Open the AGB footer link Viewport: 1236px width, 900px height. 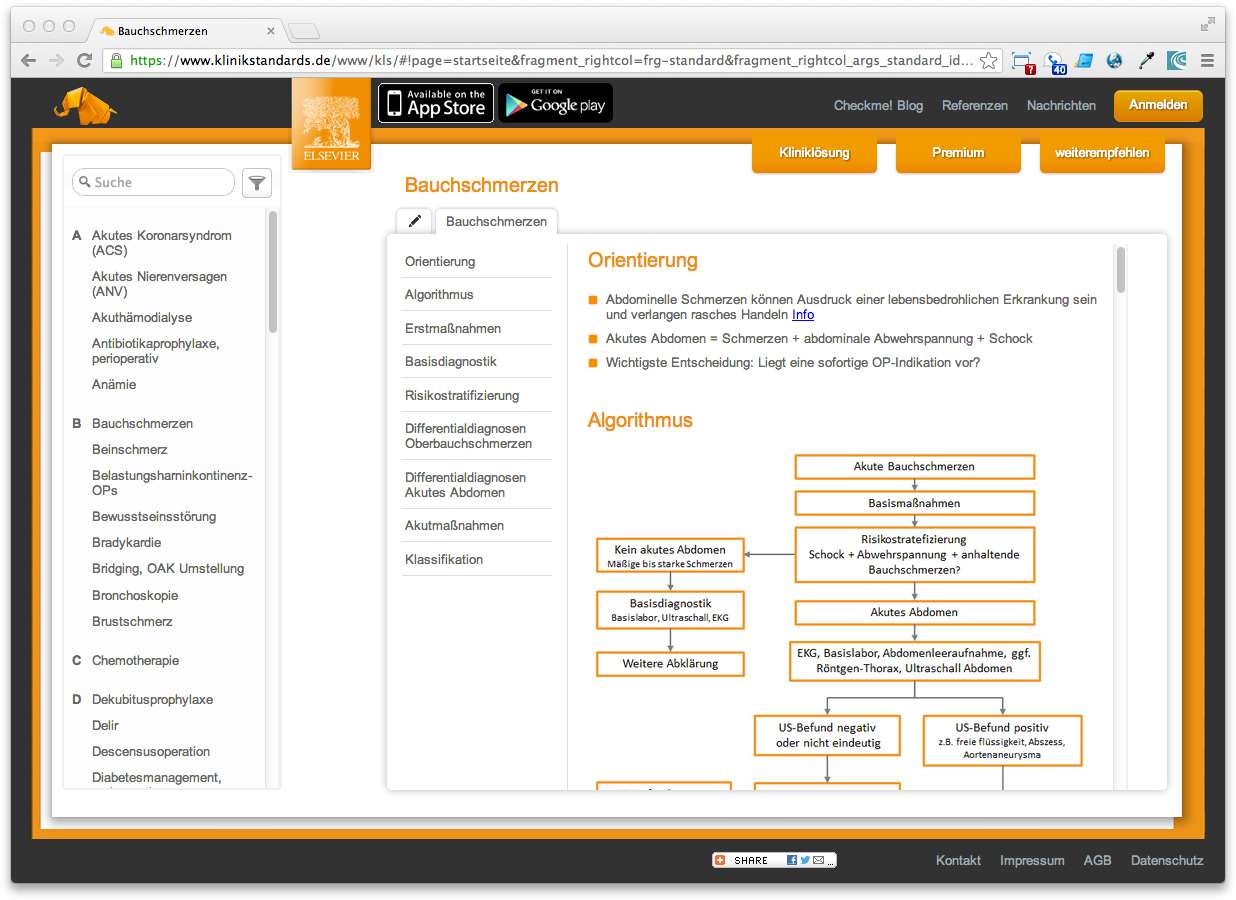click(1097, 860)
